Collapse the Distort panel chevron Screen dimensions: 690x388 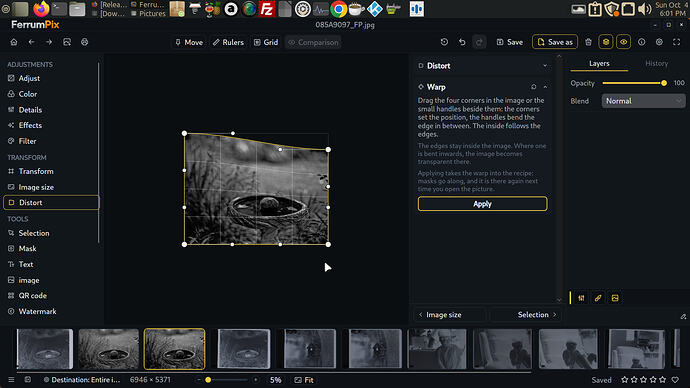[545, 66]
